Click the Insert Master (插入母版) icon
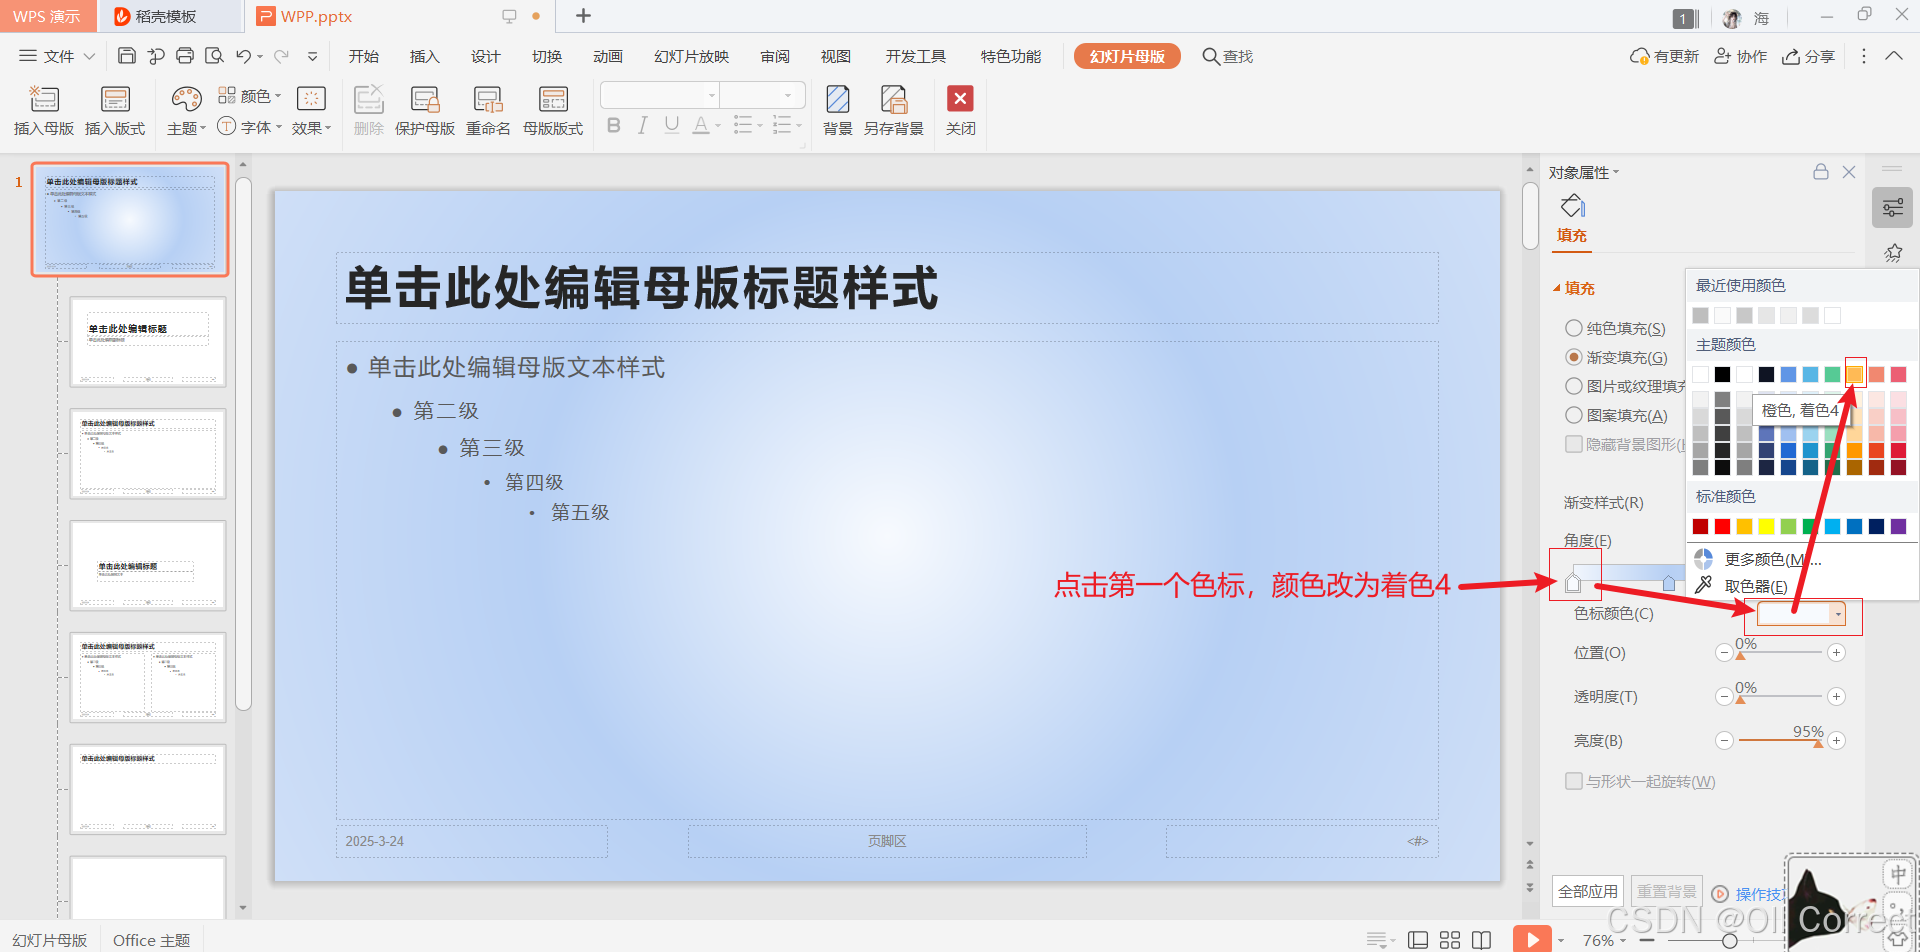The image size is (1920, 952). coord(44,99)
